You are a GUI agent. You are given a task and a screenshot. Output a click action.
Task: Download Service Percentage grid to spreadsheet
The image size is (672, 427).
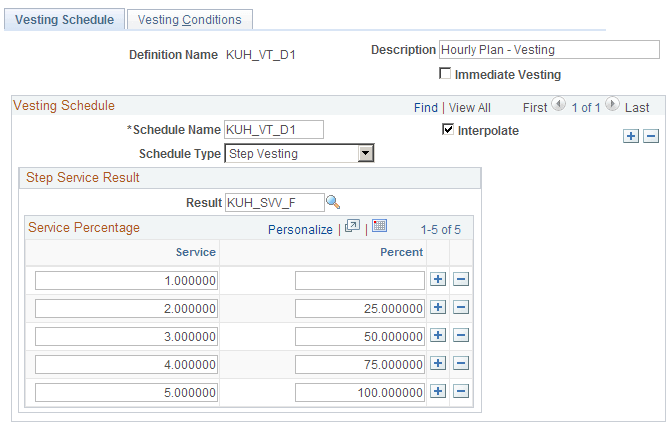pos(380,226)
